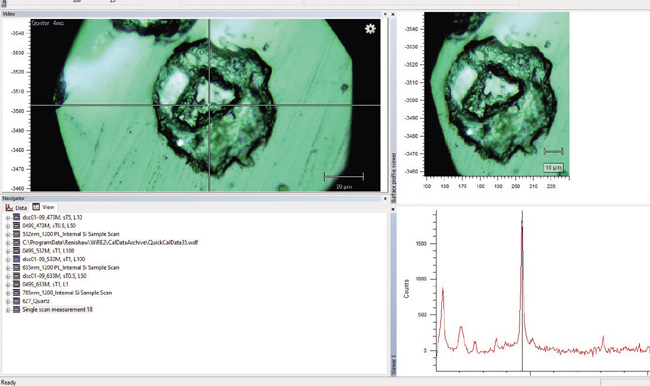Select the QuickCalData35.wdf file path entry

(110, 242)
